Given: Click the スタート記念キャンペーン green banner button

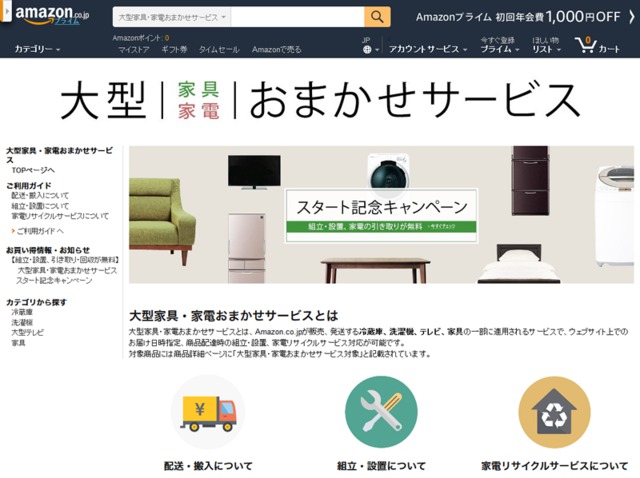Looking at the screenshot, I should coord(381,226).
